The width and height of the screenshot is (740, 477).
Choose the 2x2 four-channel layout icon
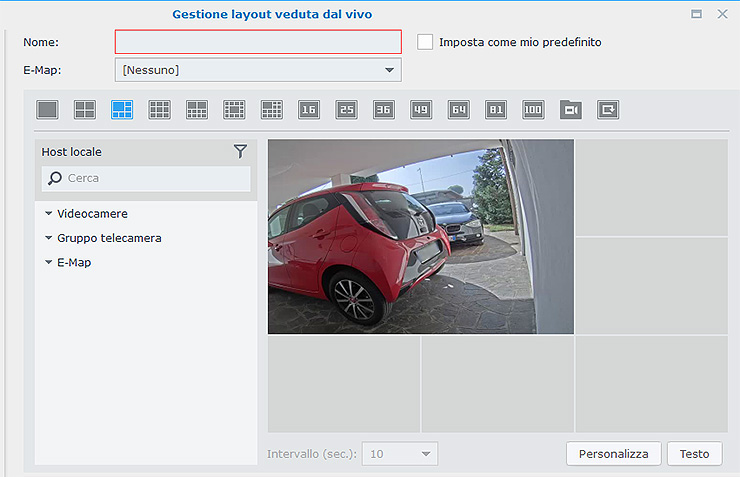(x=85, y=110)
